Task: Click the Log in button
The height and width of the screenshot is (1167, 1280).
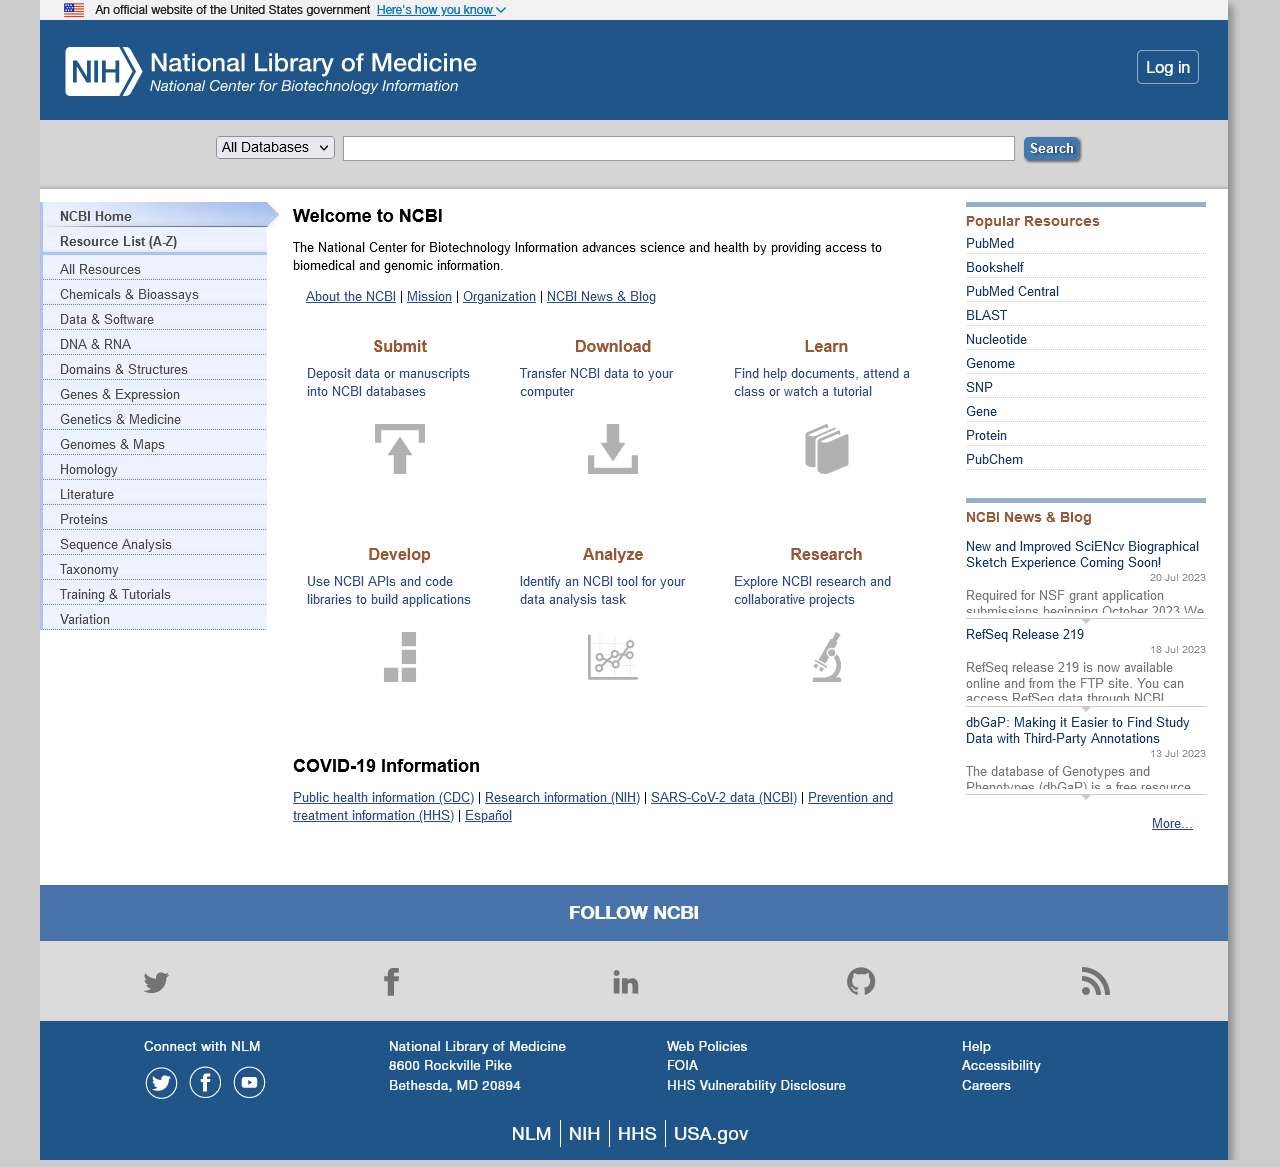Action: (1168, 67)
